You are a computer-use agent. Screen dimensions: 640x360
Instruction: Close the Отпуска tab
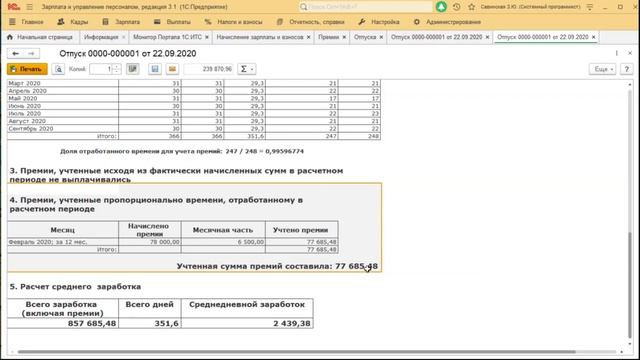point(381,37)
